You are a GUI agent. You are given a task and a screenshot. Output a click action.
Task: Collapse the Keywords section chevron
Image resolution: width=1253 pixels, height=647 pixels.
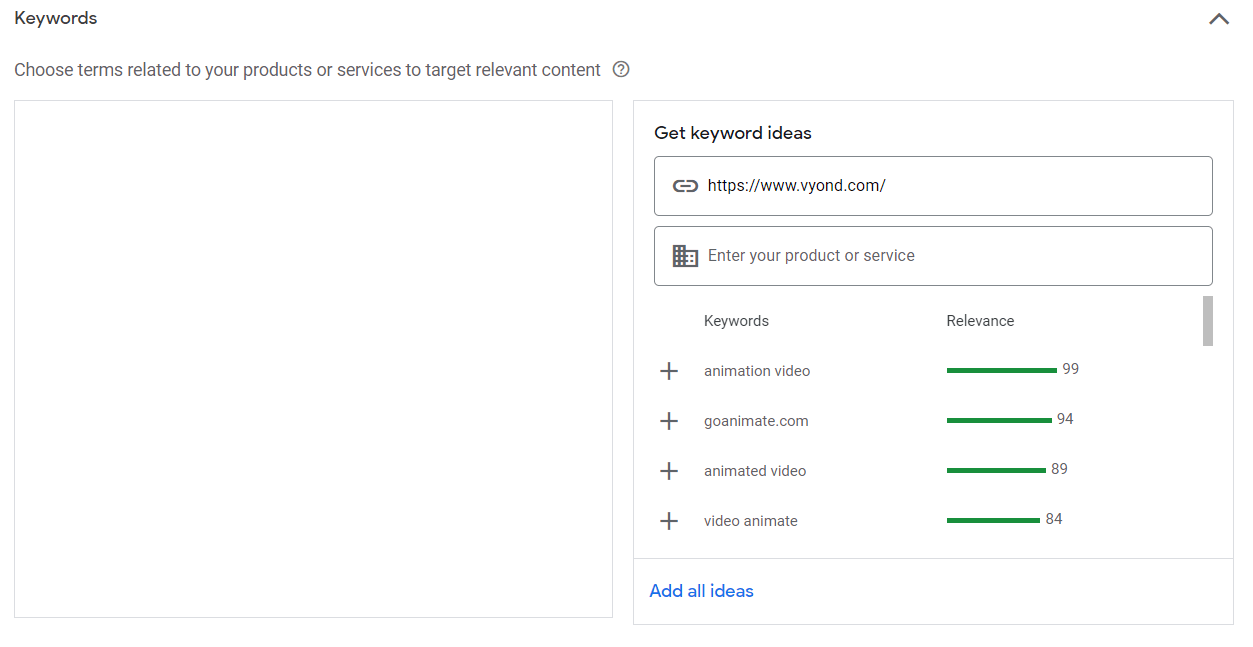1218,19
